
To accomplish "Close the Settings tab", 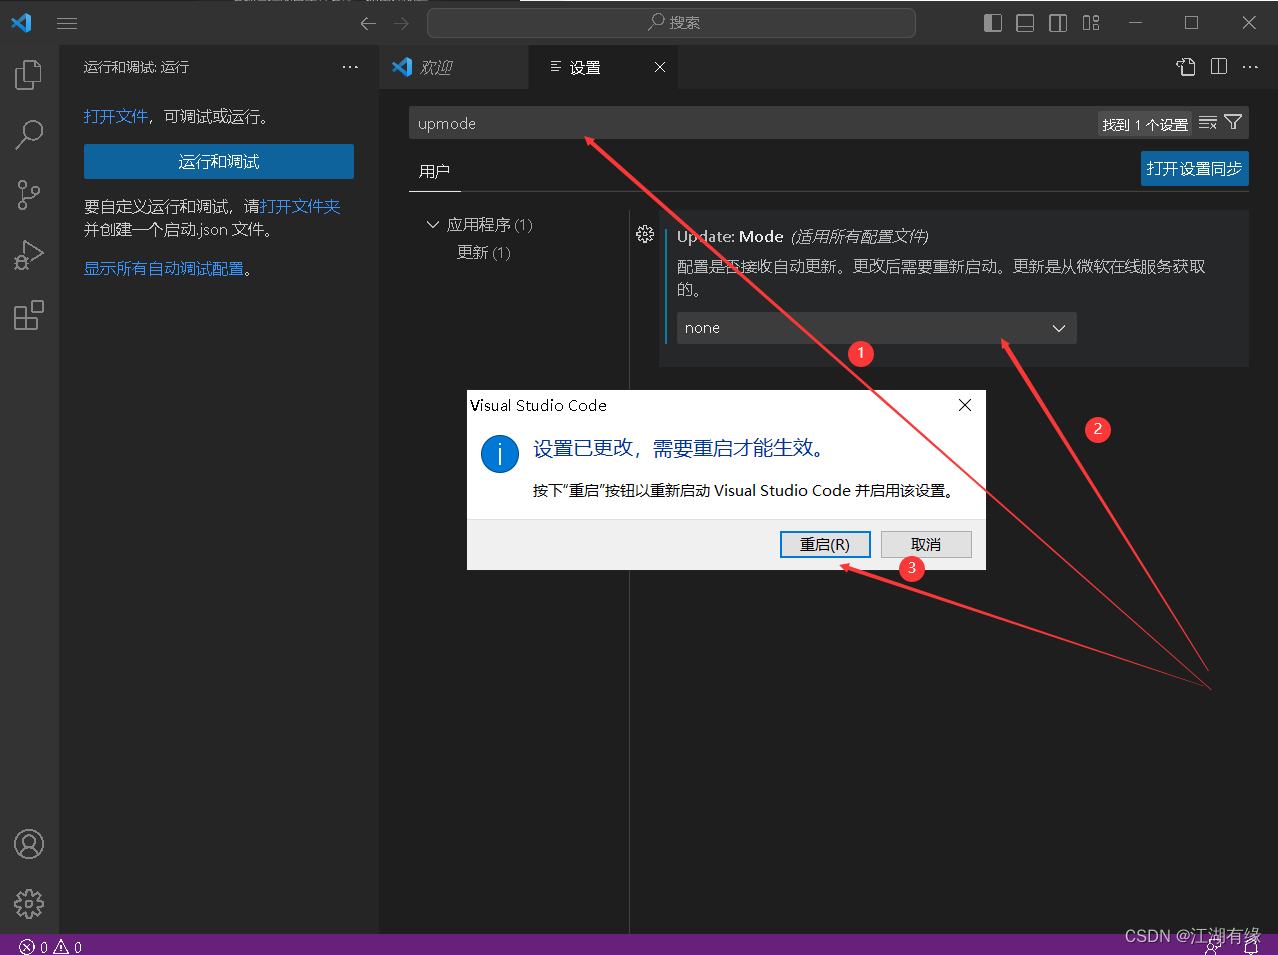I will click(660, 67).
